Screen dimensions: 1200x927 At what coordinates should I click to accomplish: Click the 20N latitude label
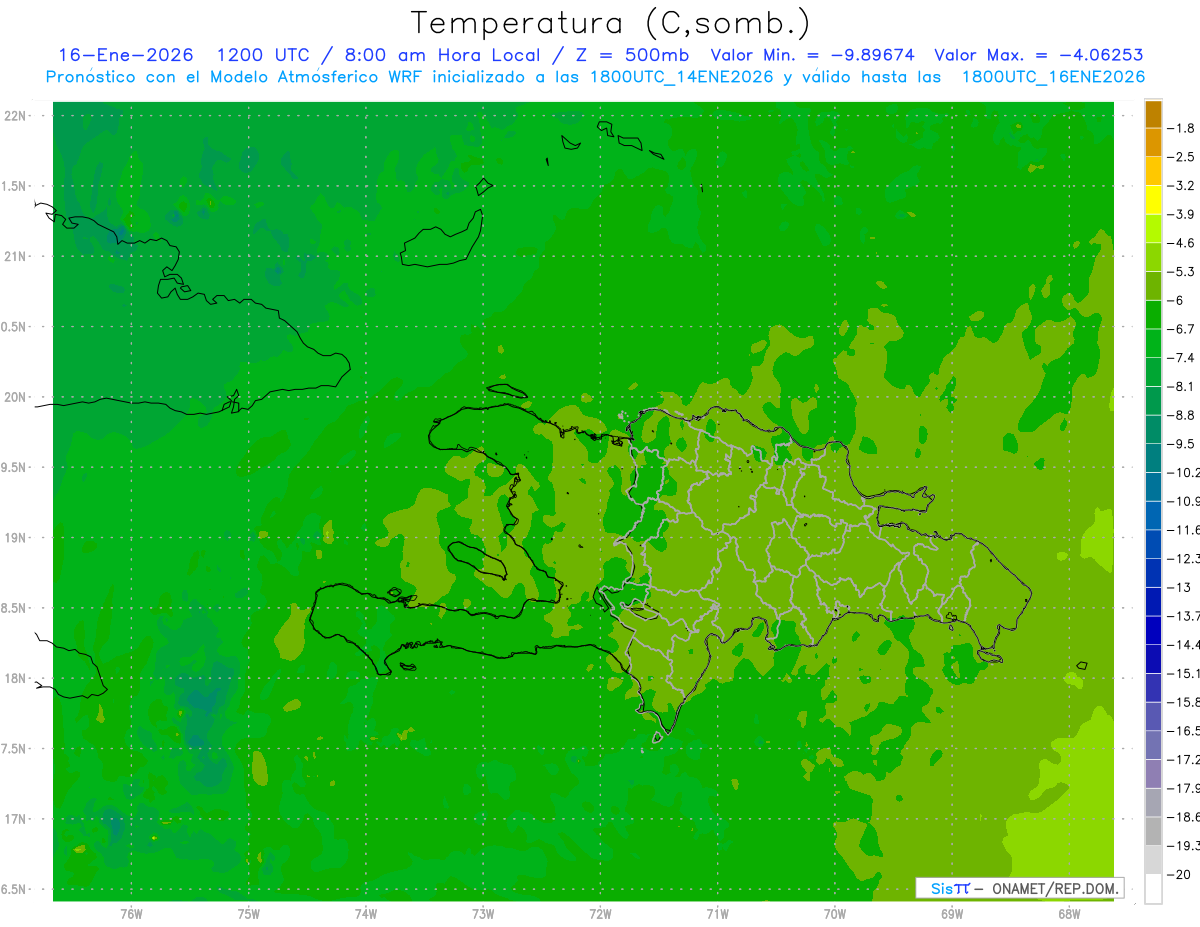(16, 397)
